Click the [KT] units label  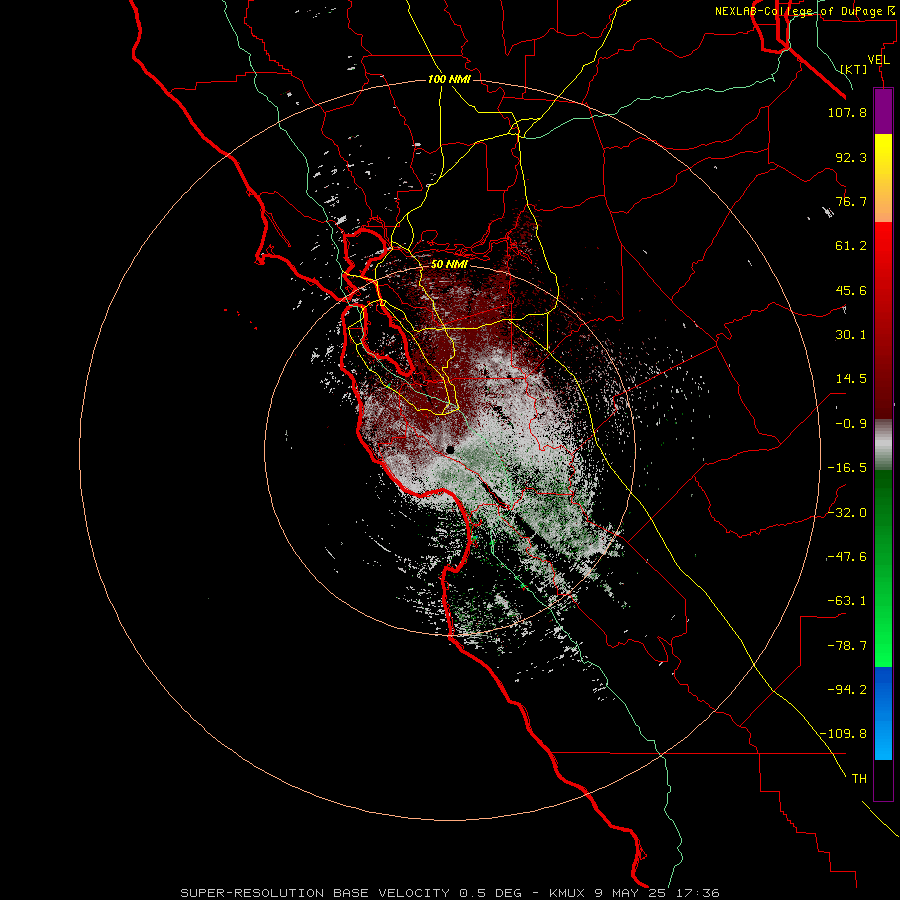(854, 69)
